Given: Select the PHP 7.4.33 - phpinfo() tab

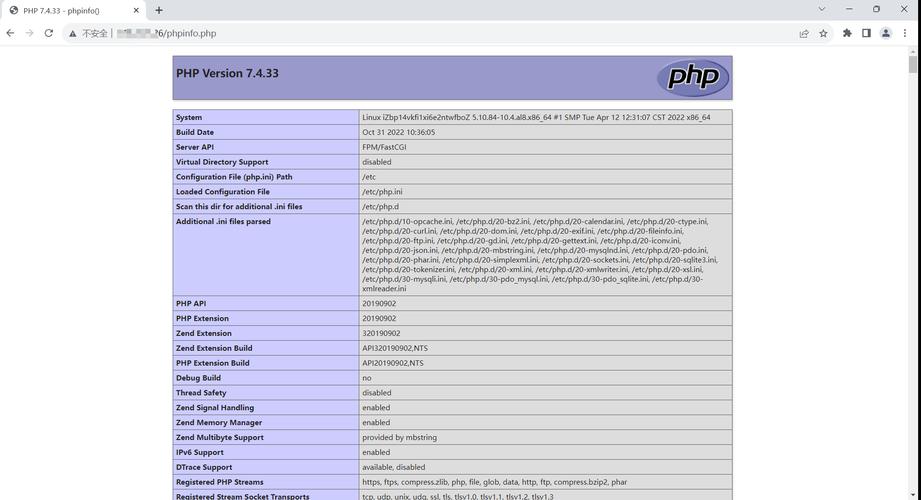Looking at the screenshot, I should [x=65, y=10].
